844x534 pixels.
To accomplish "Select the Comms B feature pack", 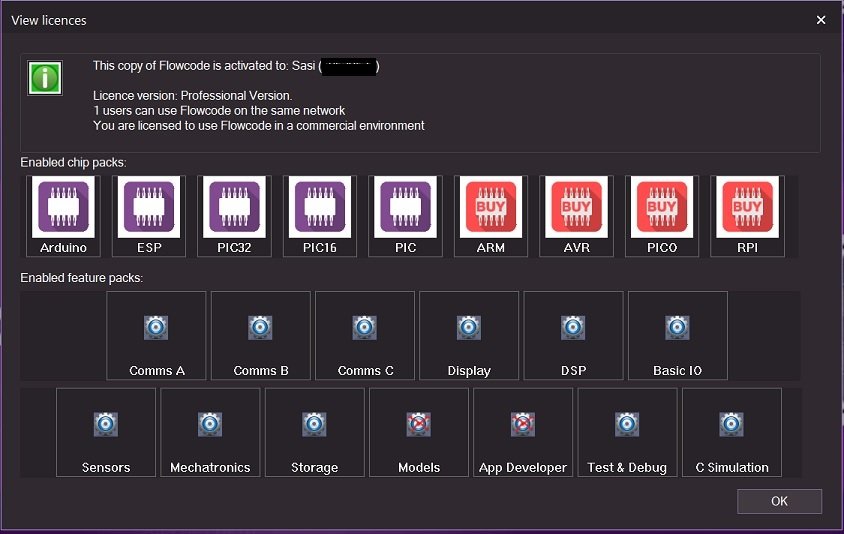I will click(x=261, y=328).
